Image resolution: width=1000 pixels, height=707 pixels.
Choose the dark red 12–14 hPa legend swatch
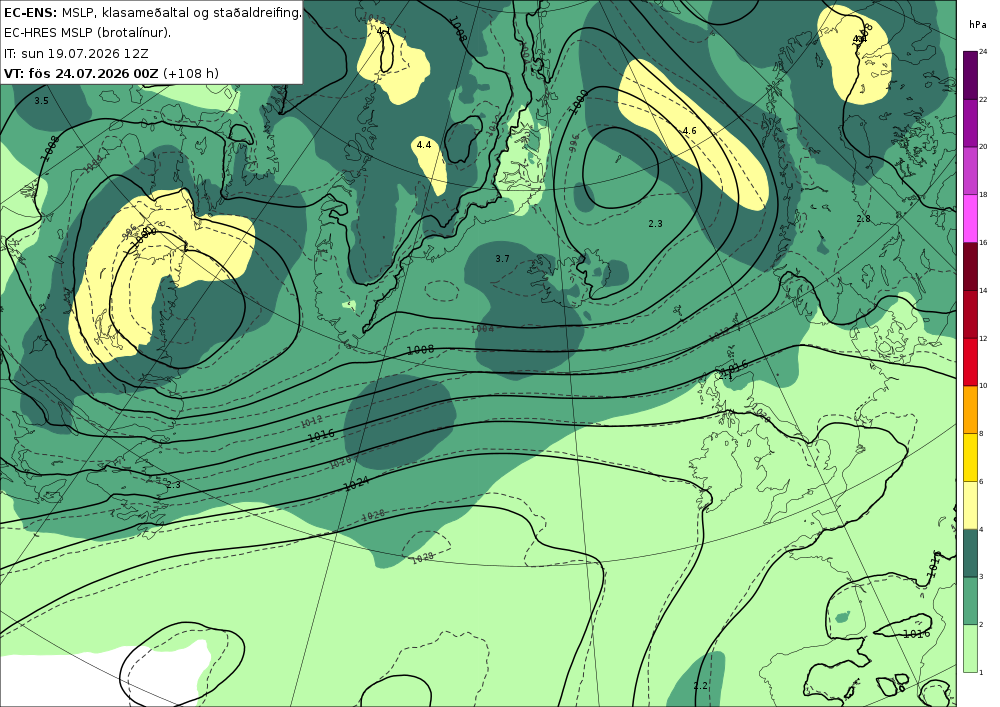[971, 314]
